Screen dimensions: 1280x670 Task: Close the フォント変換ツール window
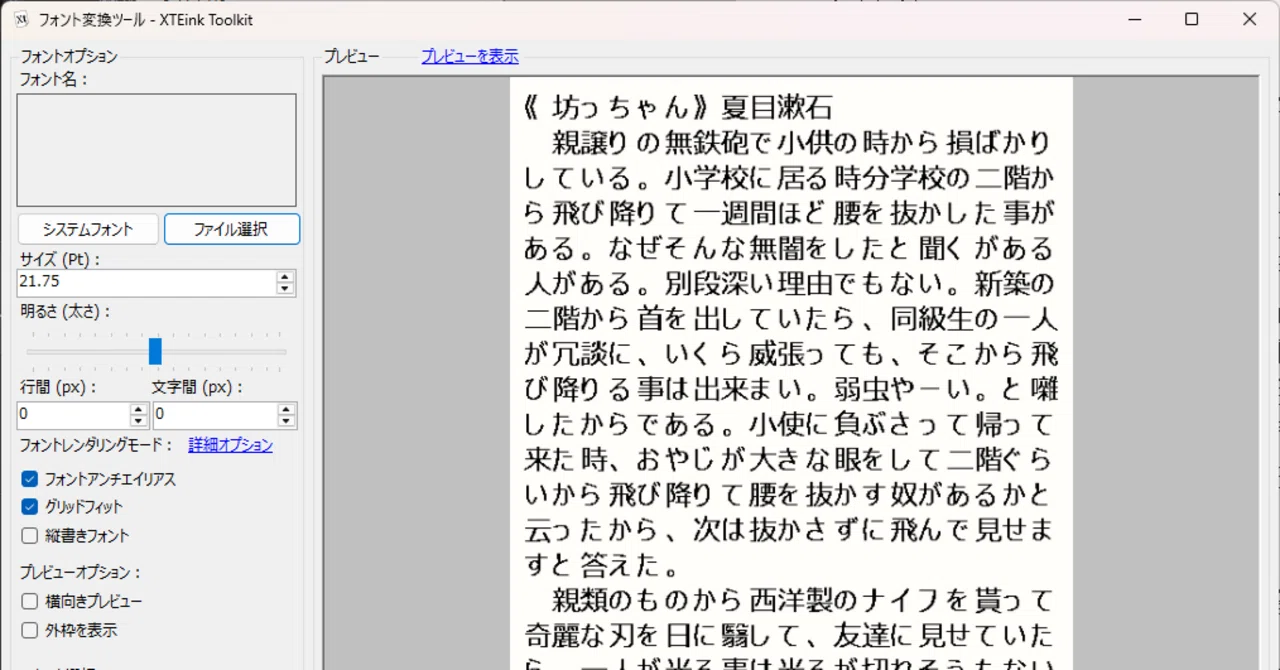(1249, 19)
